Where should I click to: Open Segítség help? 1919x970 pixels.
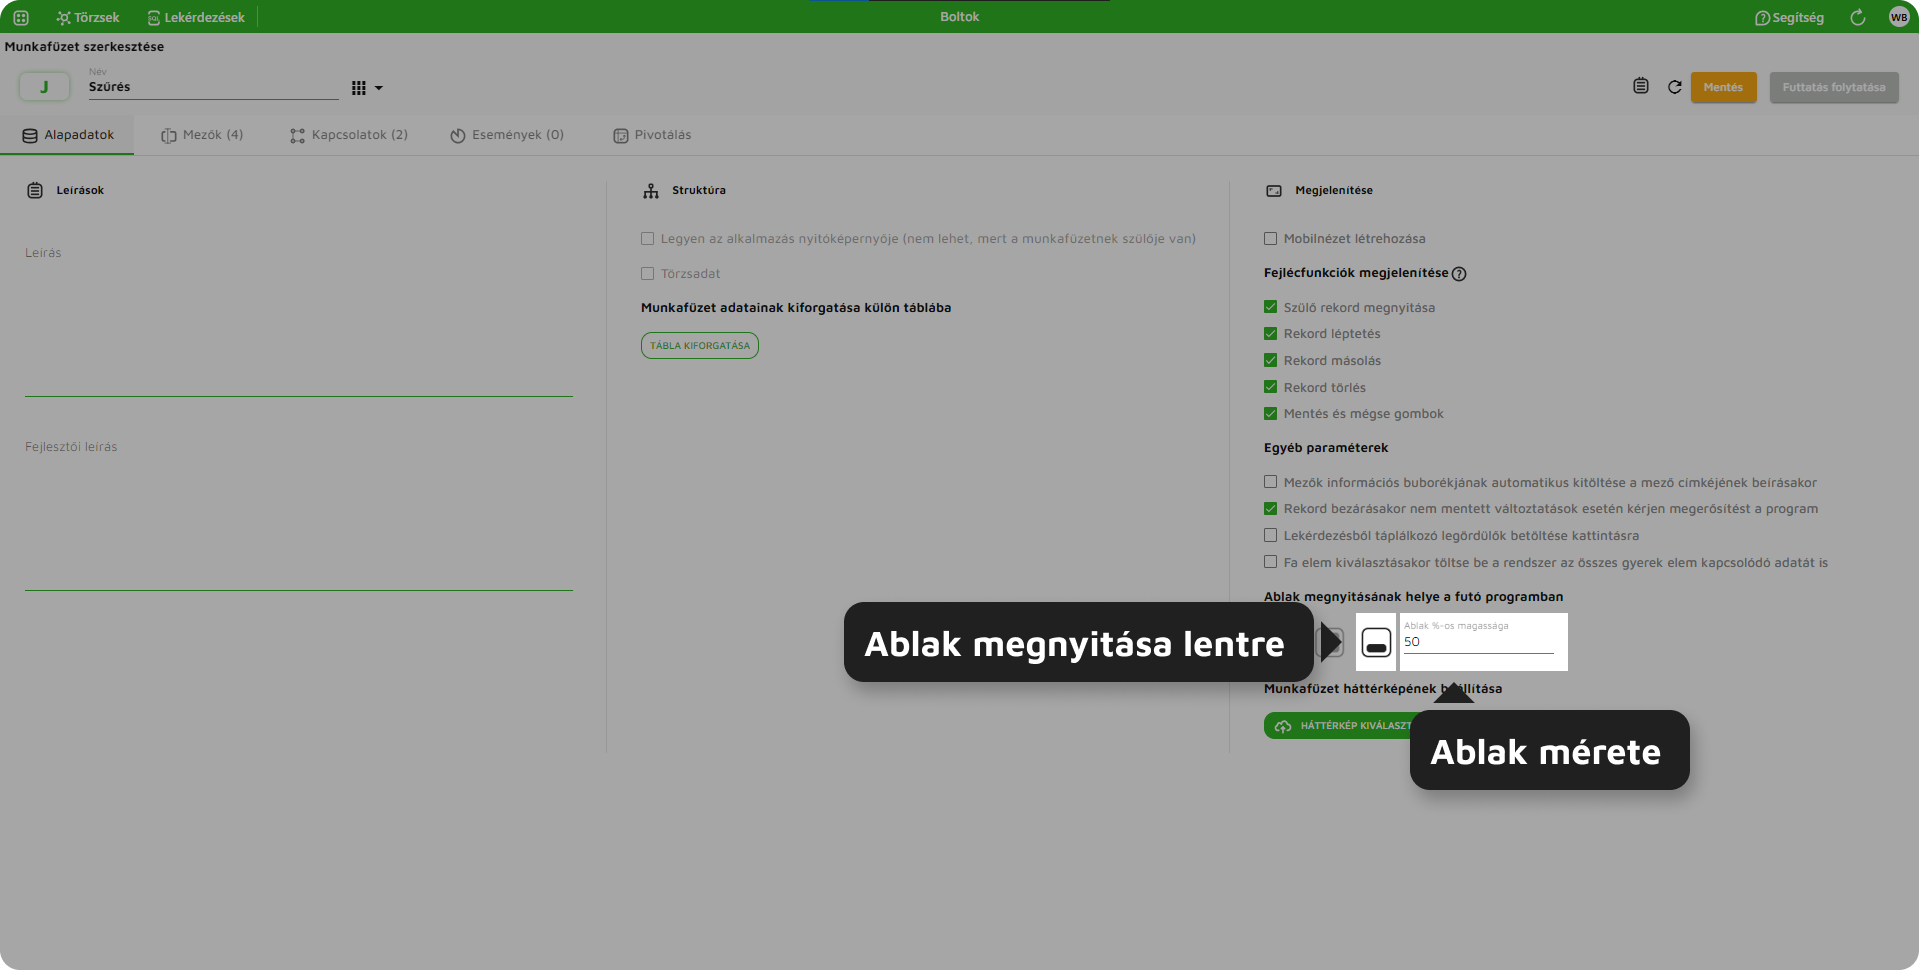pos(1789,17)
